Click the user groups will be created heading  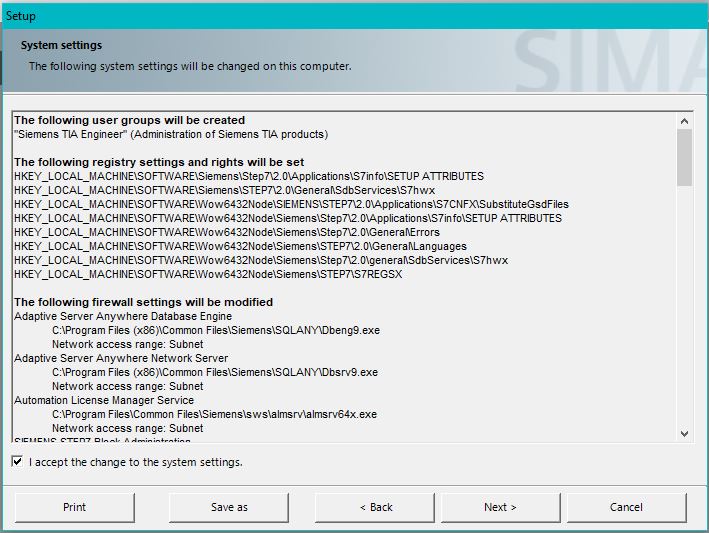click(129, 120)
